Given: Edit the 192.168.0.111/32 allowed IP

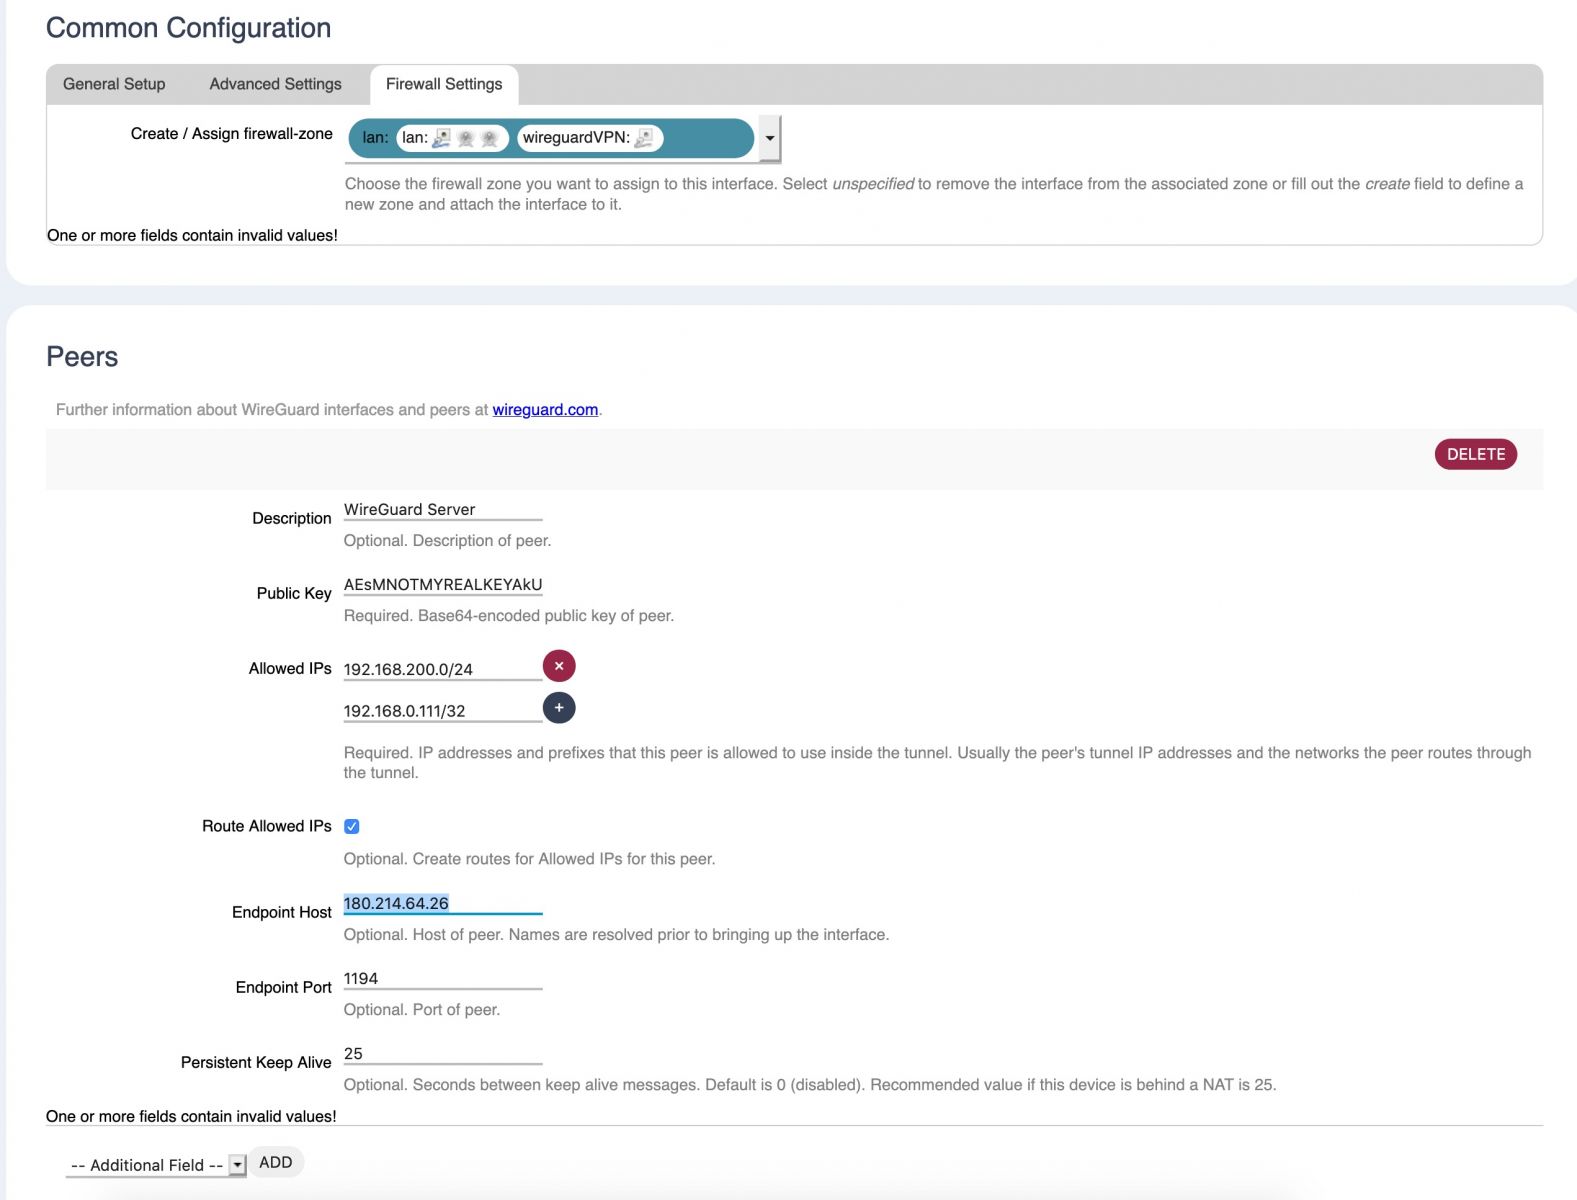Looking at the screenshot, I should (443, 711).
